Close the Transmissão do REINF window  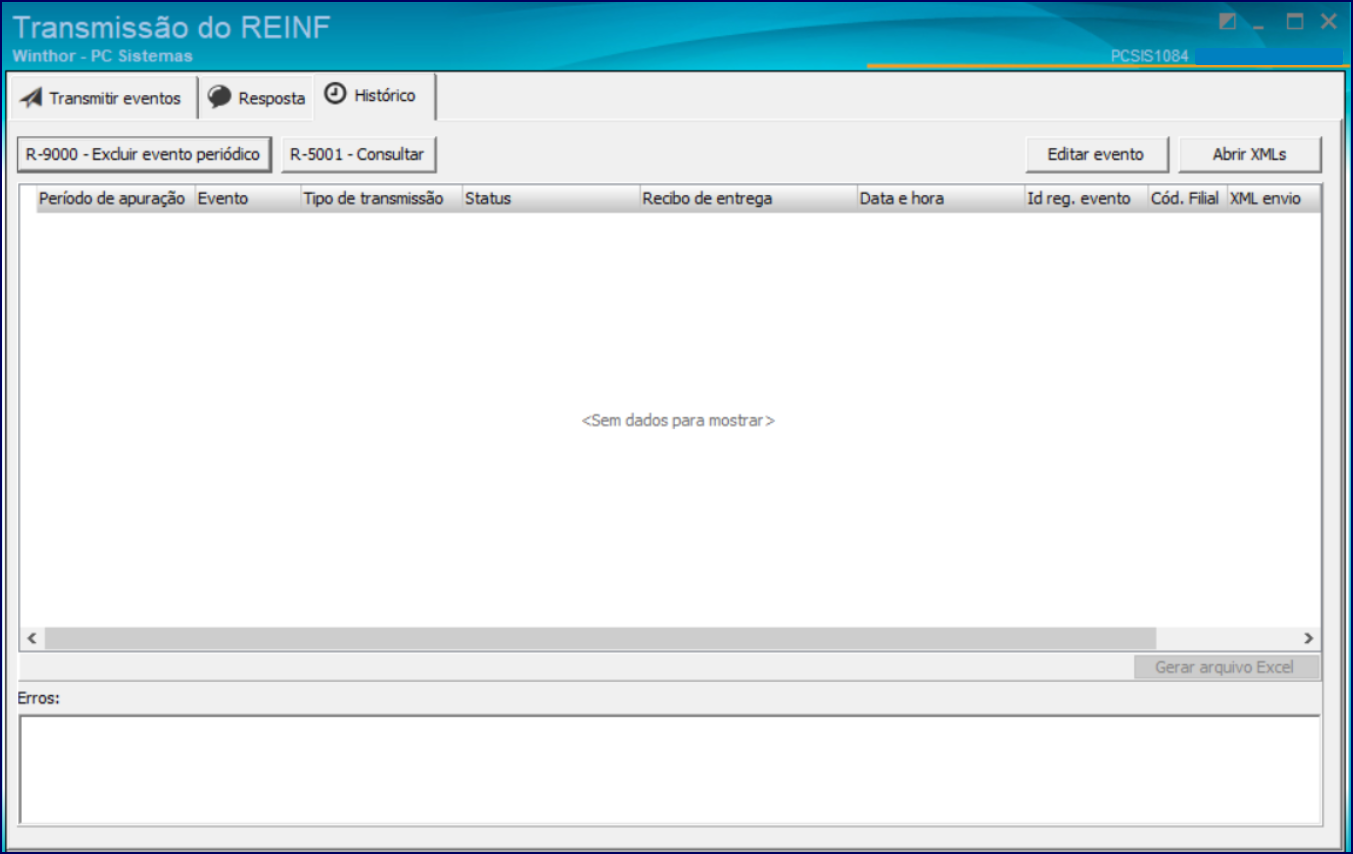coord(1329,22)
